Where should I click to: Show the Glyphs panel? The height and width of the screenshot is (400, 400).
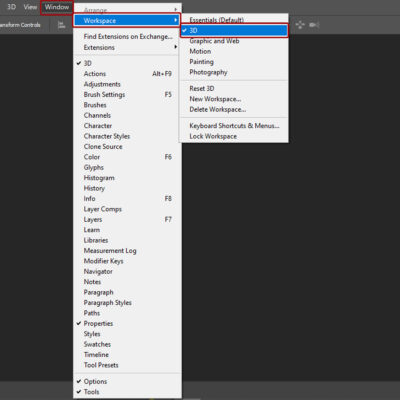coord(127,167)
